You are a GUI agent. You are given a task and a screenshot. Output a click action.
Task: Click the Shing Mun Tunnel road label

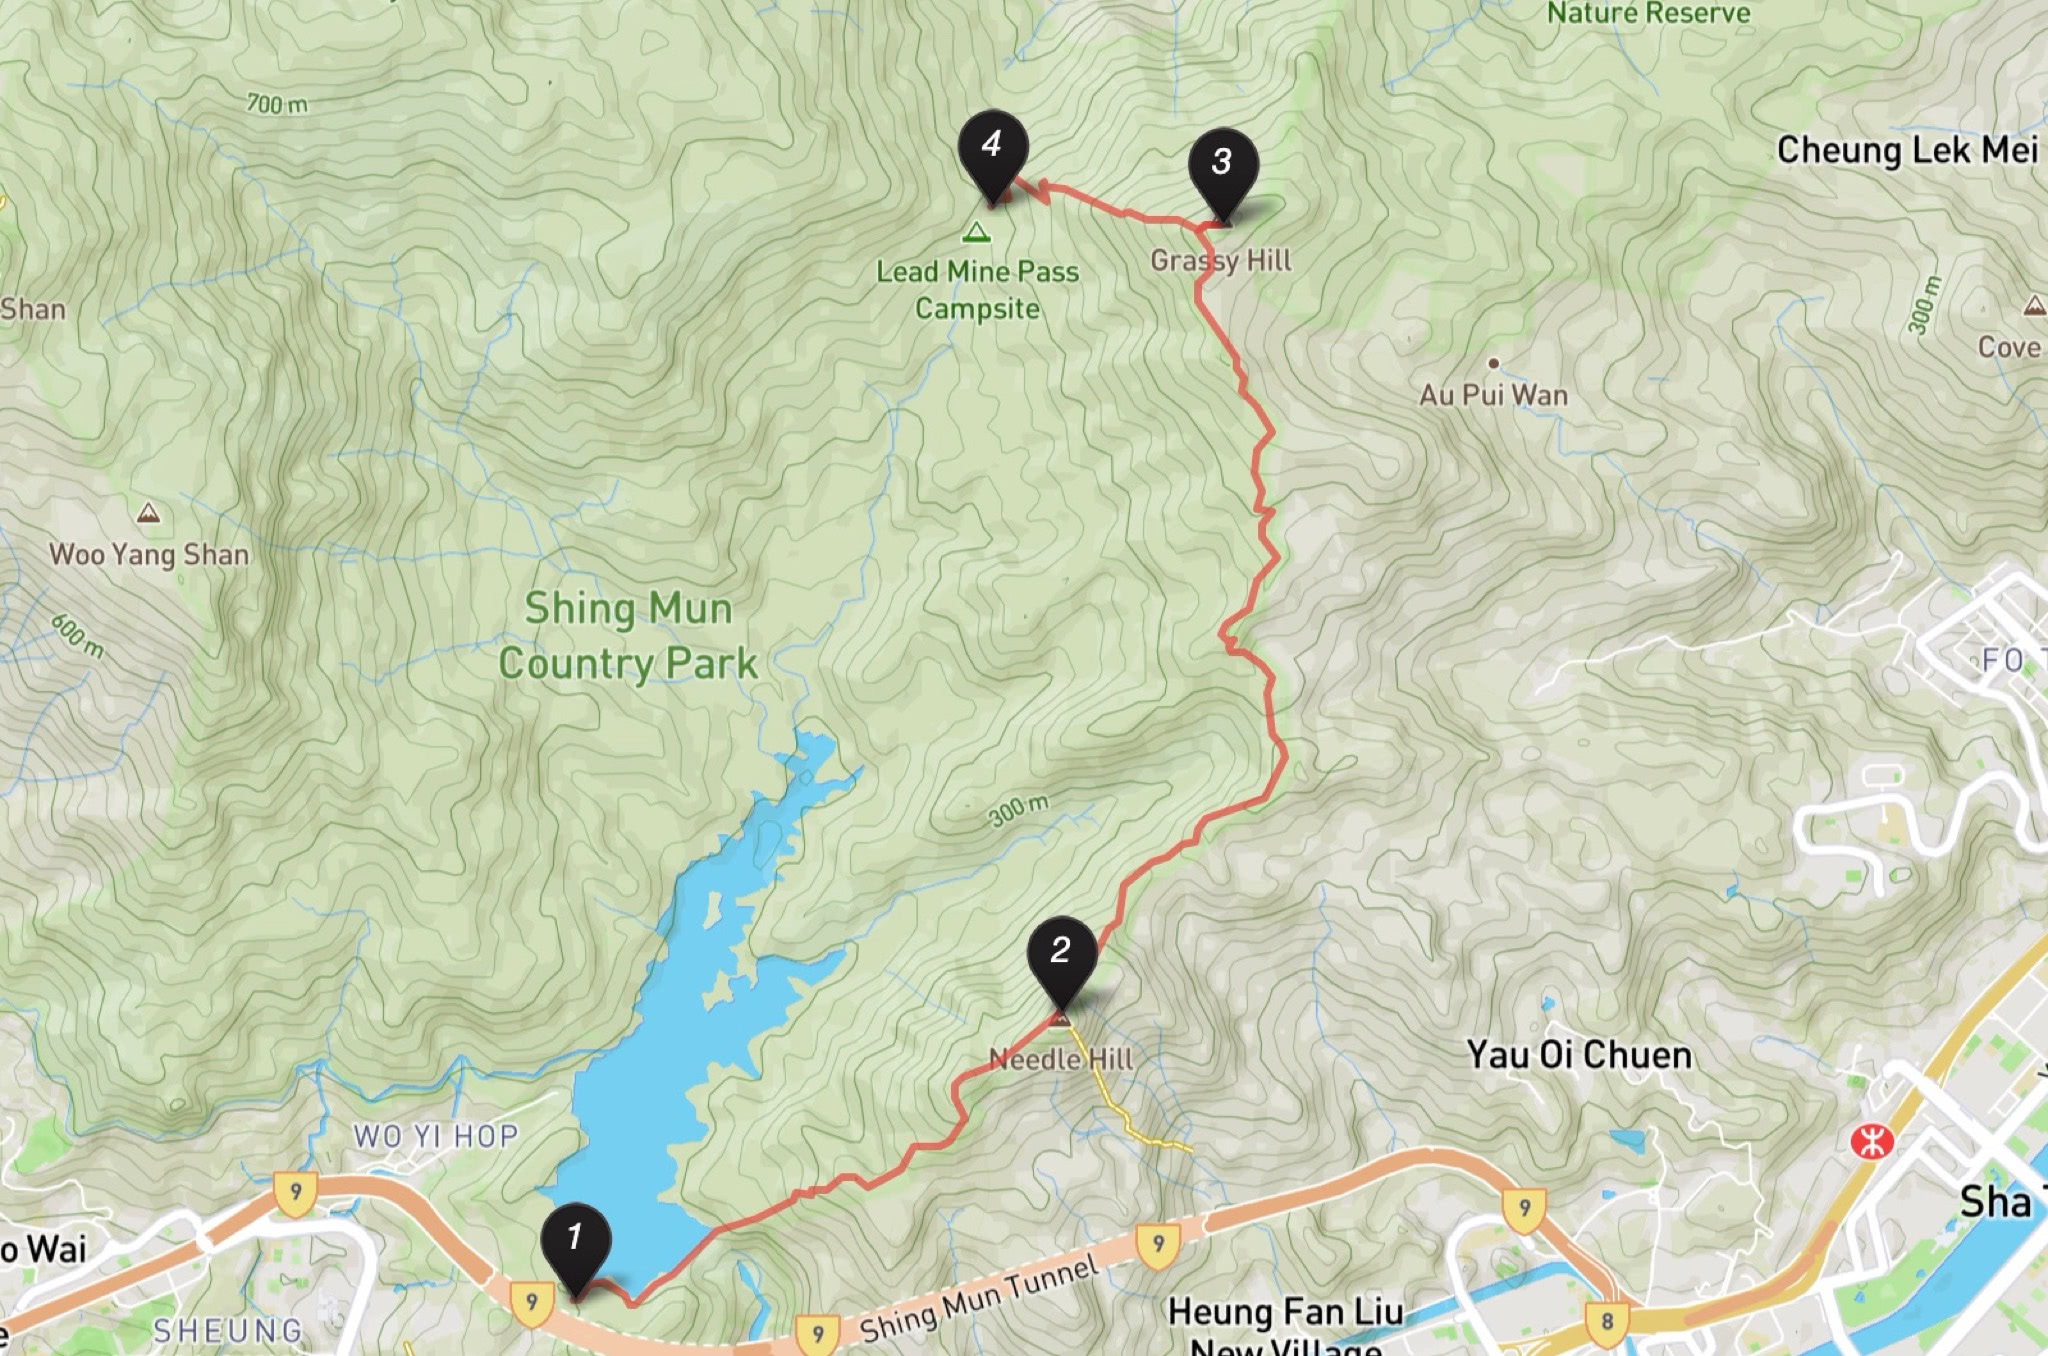(979, 1300)
